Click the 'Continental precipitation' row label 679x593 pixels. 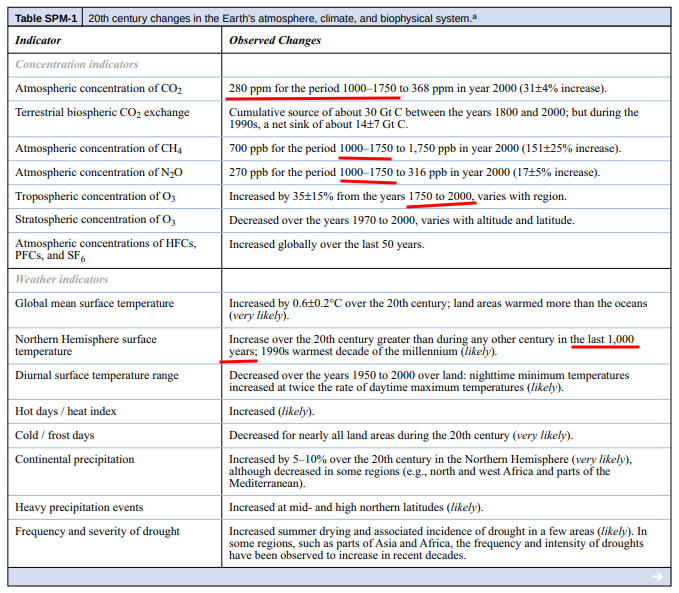74,459
